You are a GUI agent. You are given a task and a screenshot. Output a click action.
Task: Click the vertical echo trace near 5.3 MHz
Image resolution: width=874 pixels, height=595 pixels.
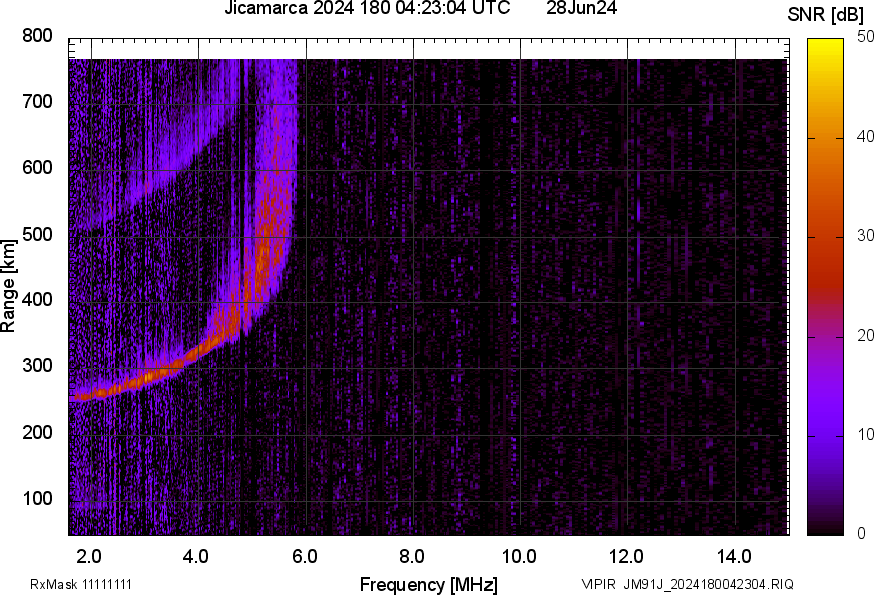point(273,223)
